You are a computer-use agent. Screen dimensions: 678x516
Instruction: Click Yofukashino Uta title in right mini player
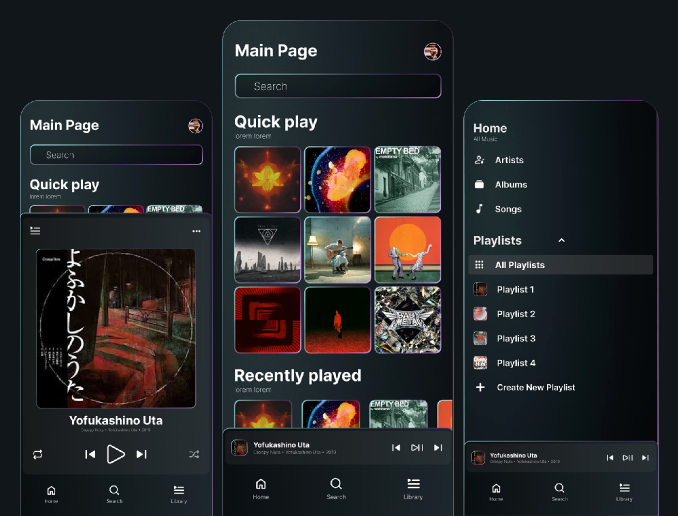[513, 455]
